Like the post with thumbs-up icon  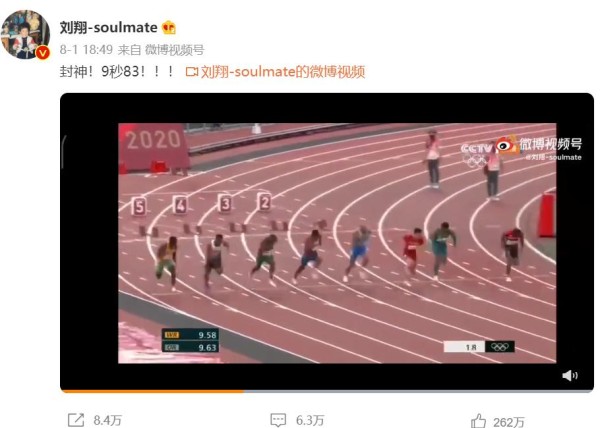pos(478,420)
